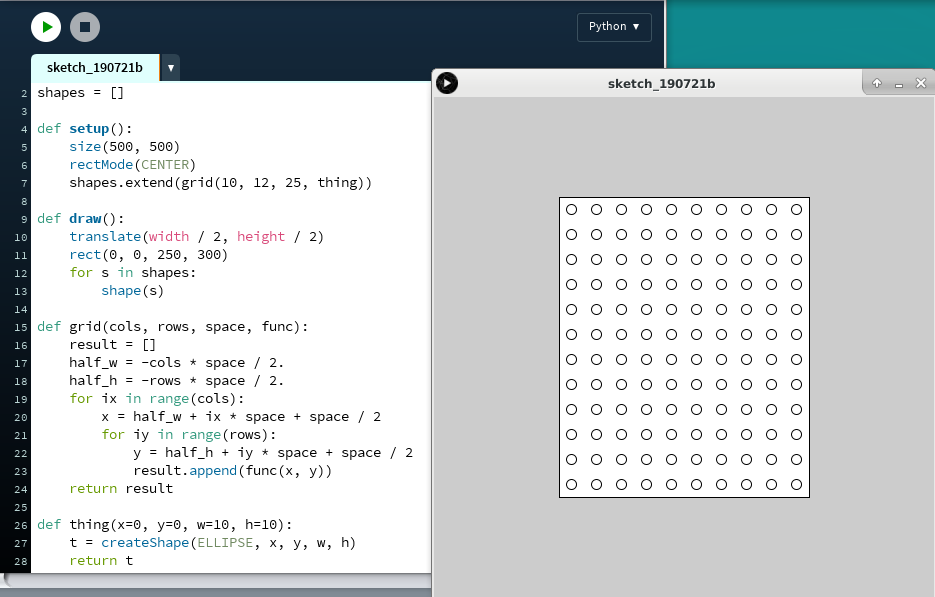The height and width of the screenshot is (597, 935).
Task: Minimize the sketch output window
Action: [x=899, y=84]
